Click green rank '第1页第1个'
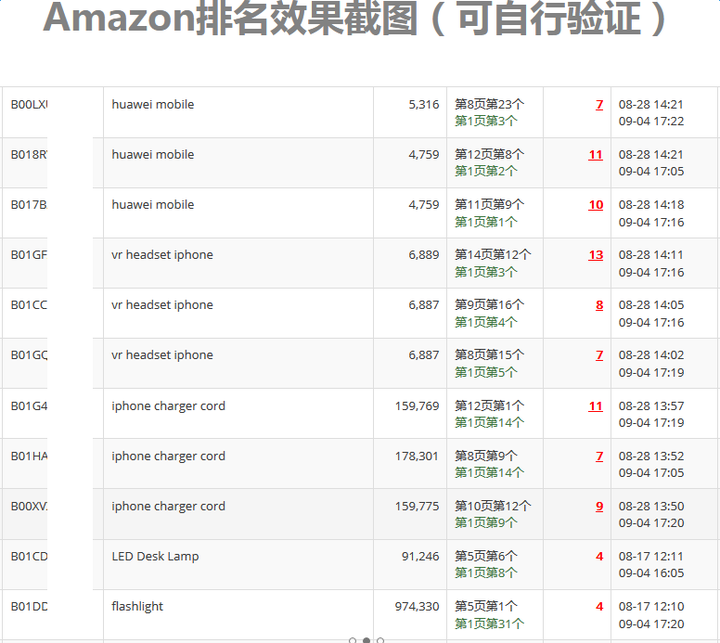The height and width of the screenshot is (643, 720). point(486,222)
